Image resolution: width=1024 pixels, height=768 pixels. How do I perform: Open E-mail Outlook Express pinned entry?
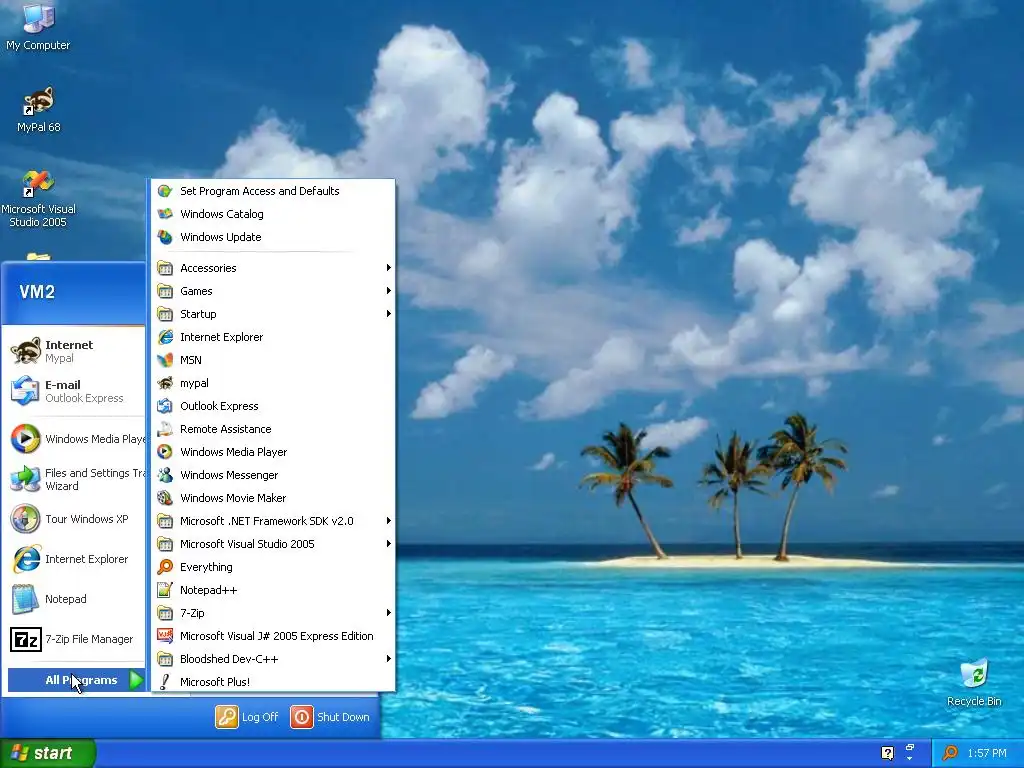click(x=74, y=391)
